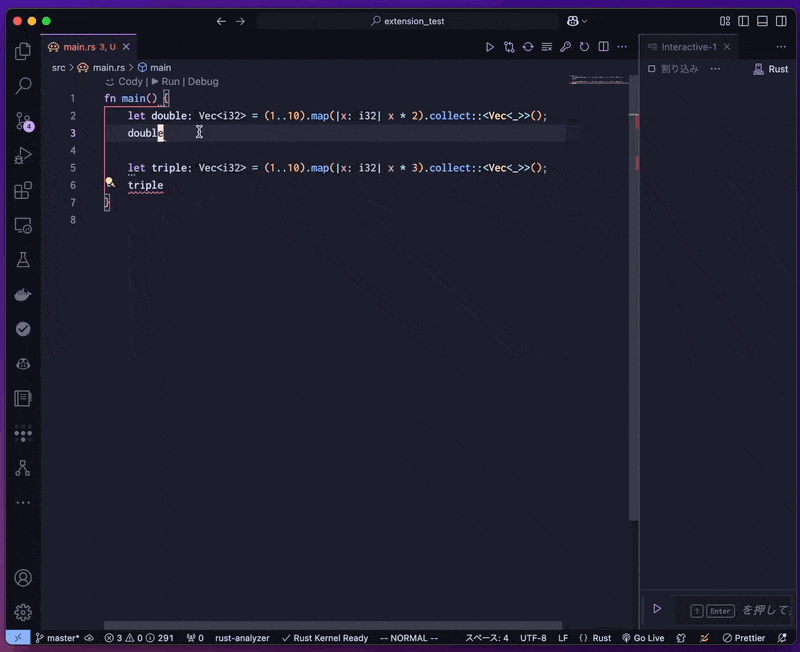Open changes compare icon in editor toolbar

[x=509, y=47]
